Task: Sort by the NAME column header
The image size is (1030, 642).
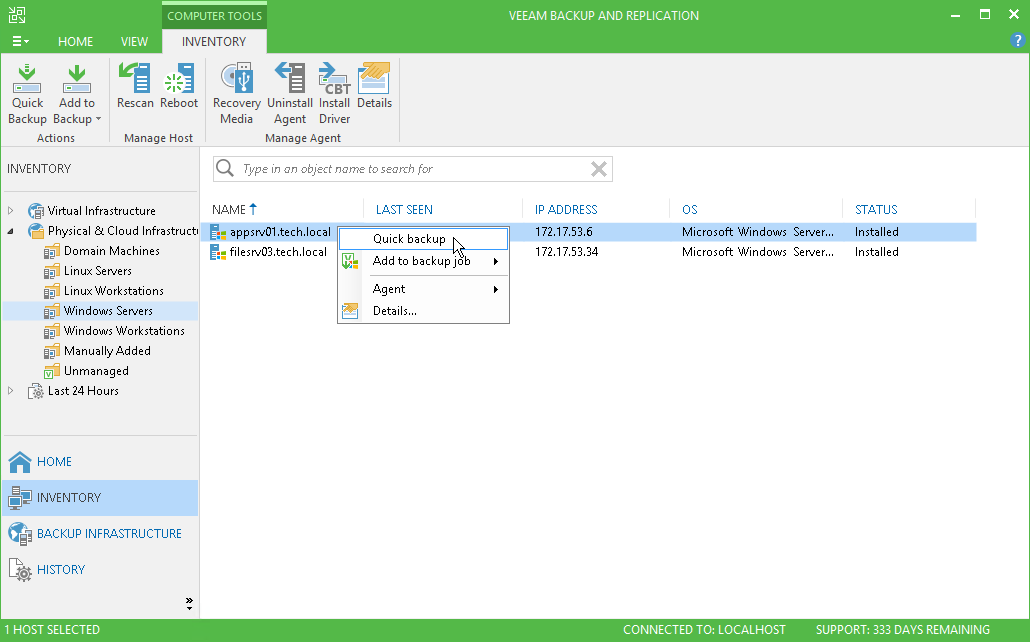Action: click(229, 210)
